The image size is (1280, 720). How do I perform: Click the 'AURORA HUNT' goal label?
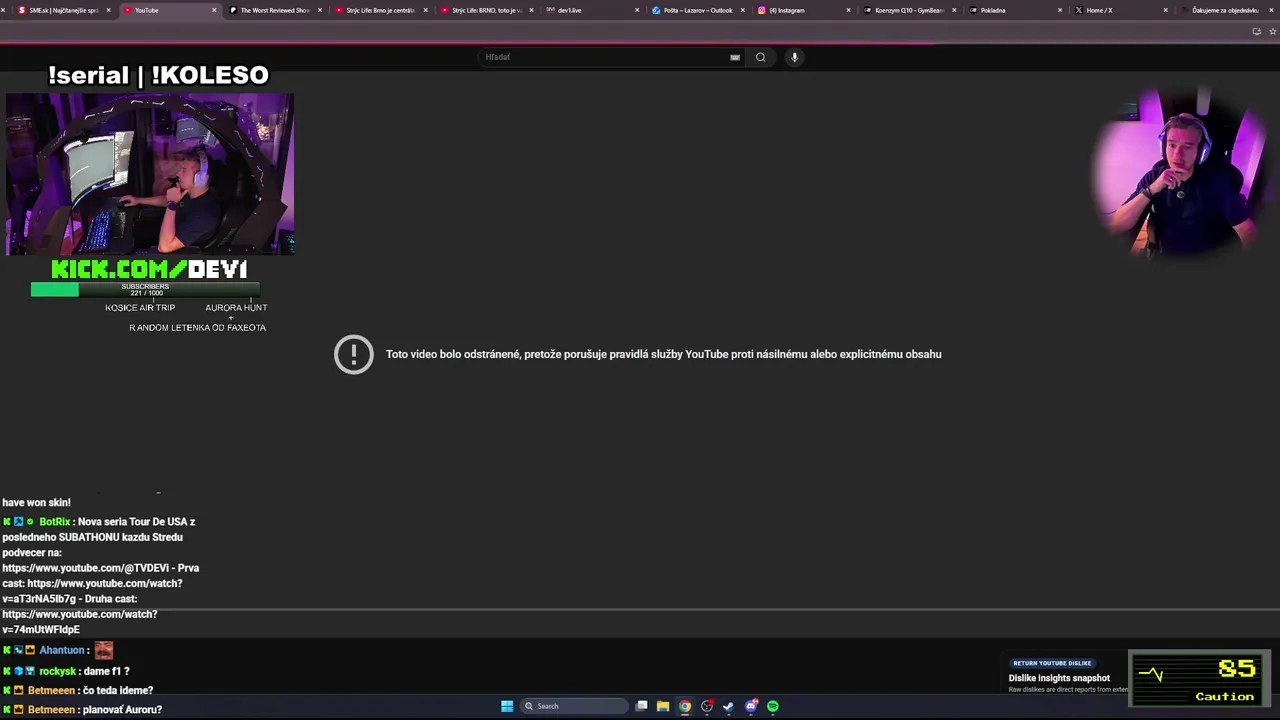click(x=236, y=308)
